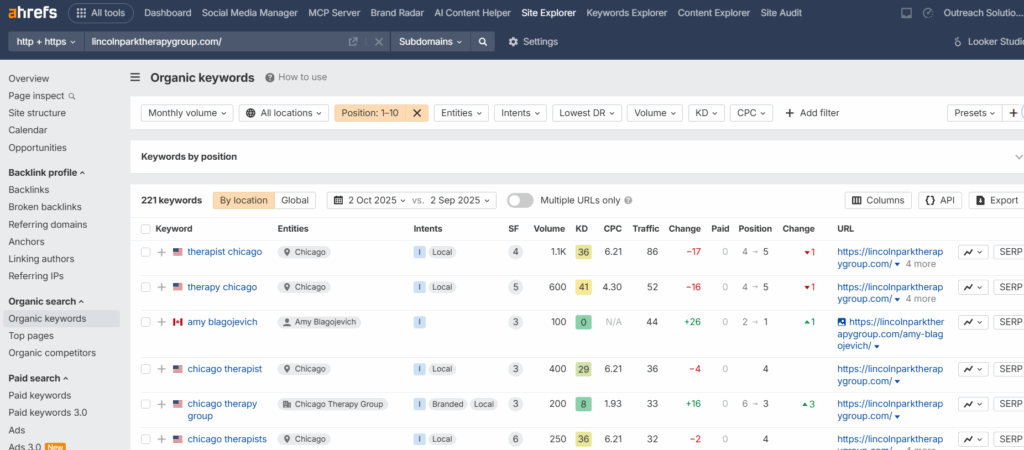Select all keywords header checkbox
The width and height of the screenshot is (1024, 450).
(x=146, y=229)
